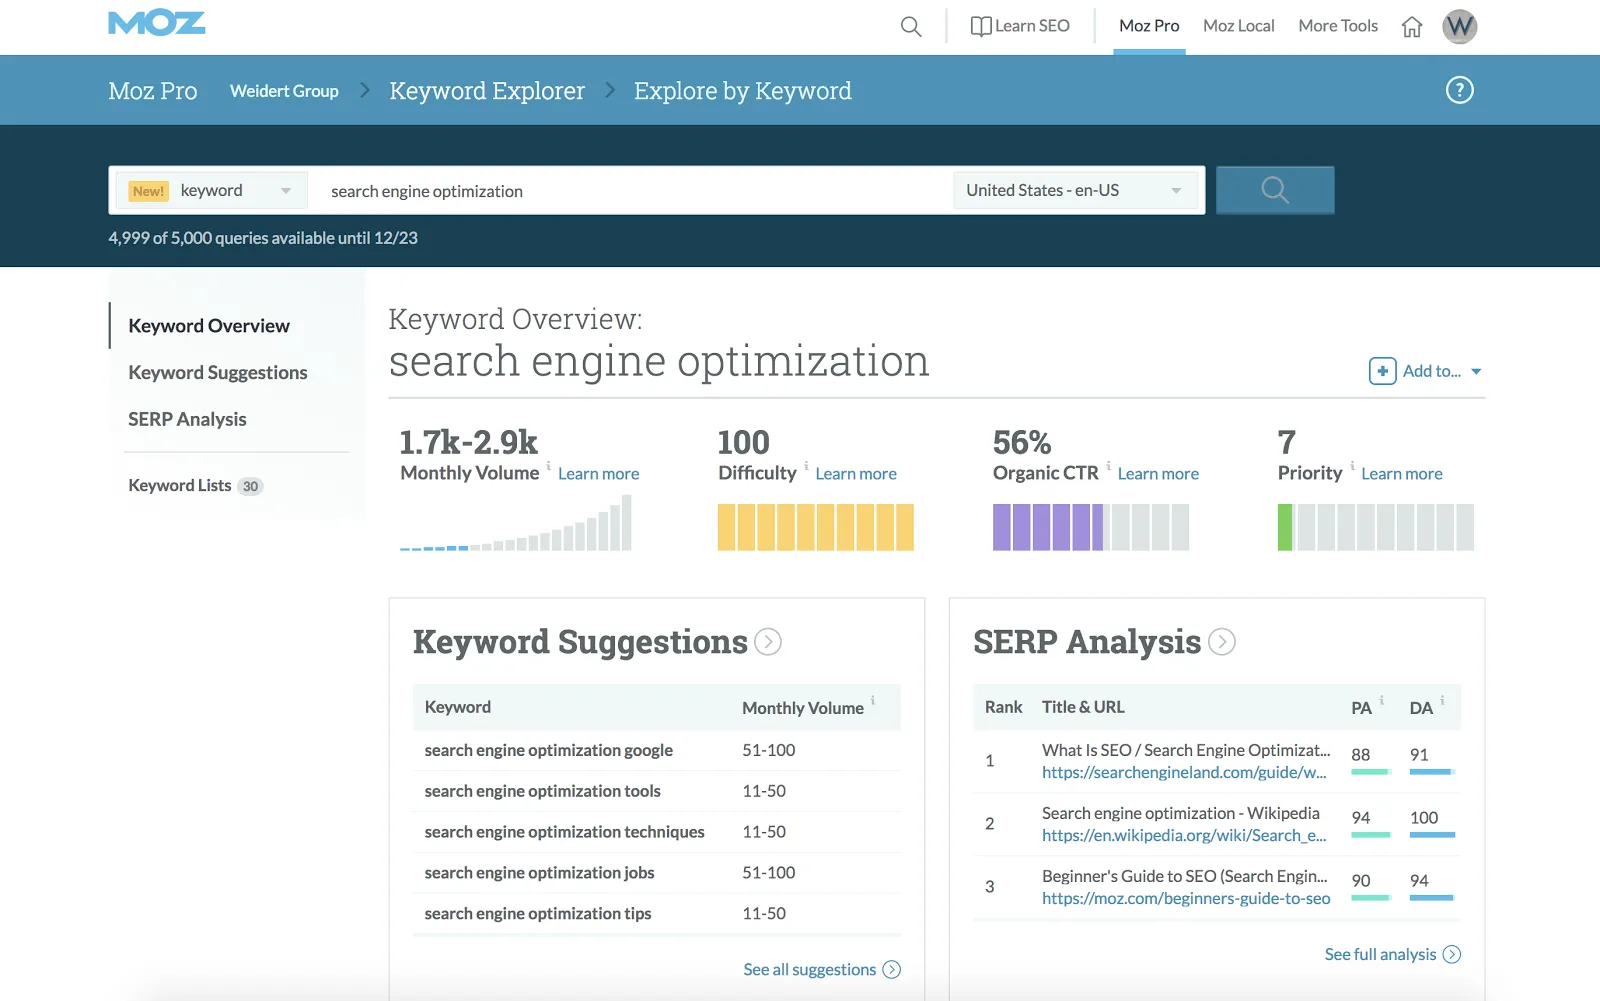The image size is (1600, 1001).
Task: Open en.wikipedia.org result URL
Action: coord(1184,836)
